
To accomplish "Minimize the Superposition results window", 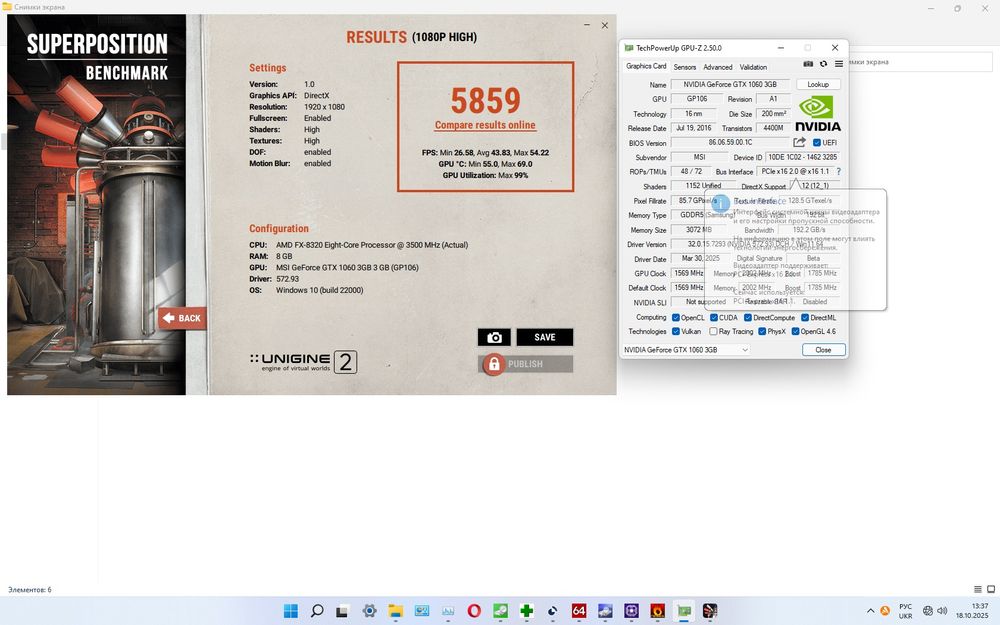I will 587,26.
